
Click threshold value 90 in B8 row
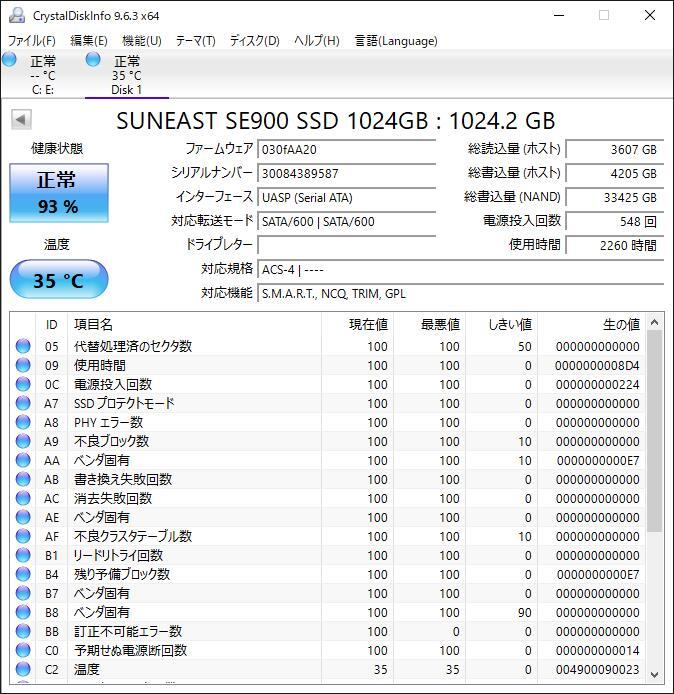coord(524,613)
